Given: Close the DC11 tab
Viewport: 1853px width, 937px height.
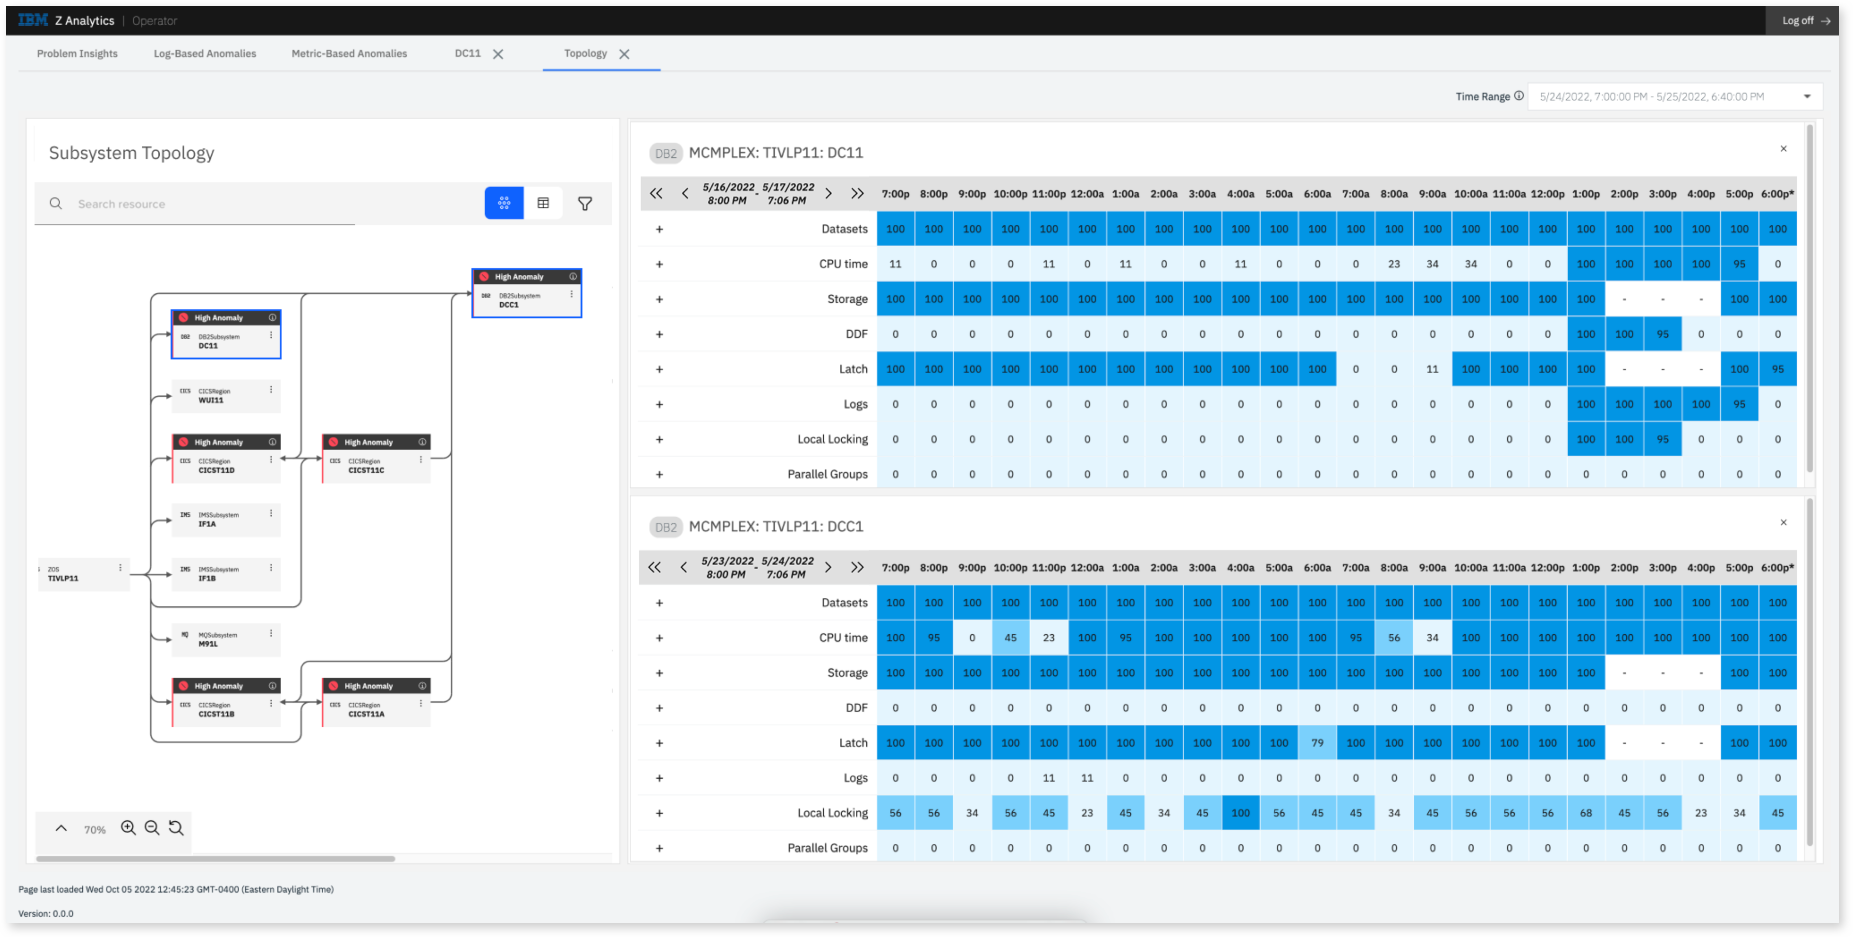Looking at the screenshot, I should pos(498,54).
